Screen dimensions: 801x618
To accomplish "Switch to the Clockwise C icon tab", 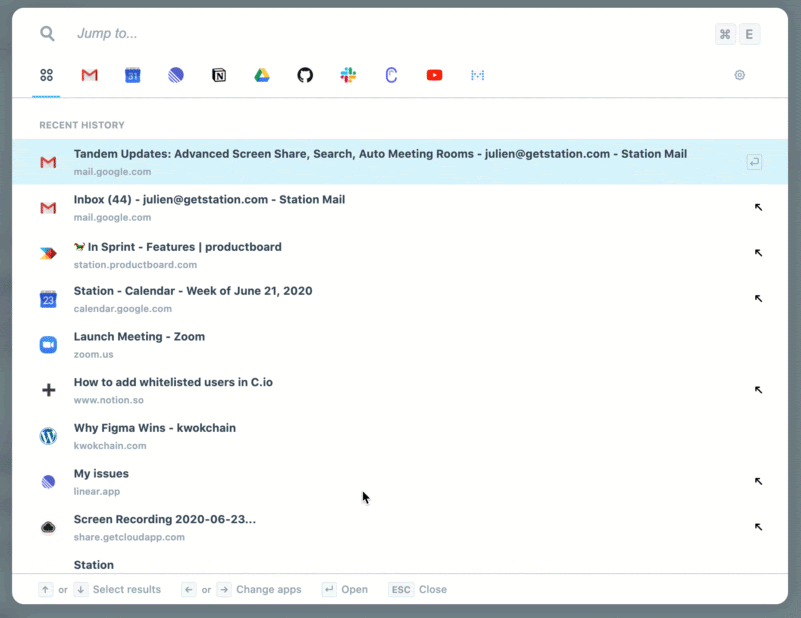I will pos(391,76).
